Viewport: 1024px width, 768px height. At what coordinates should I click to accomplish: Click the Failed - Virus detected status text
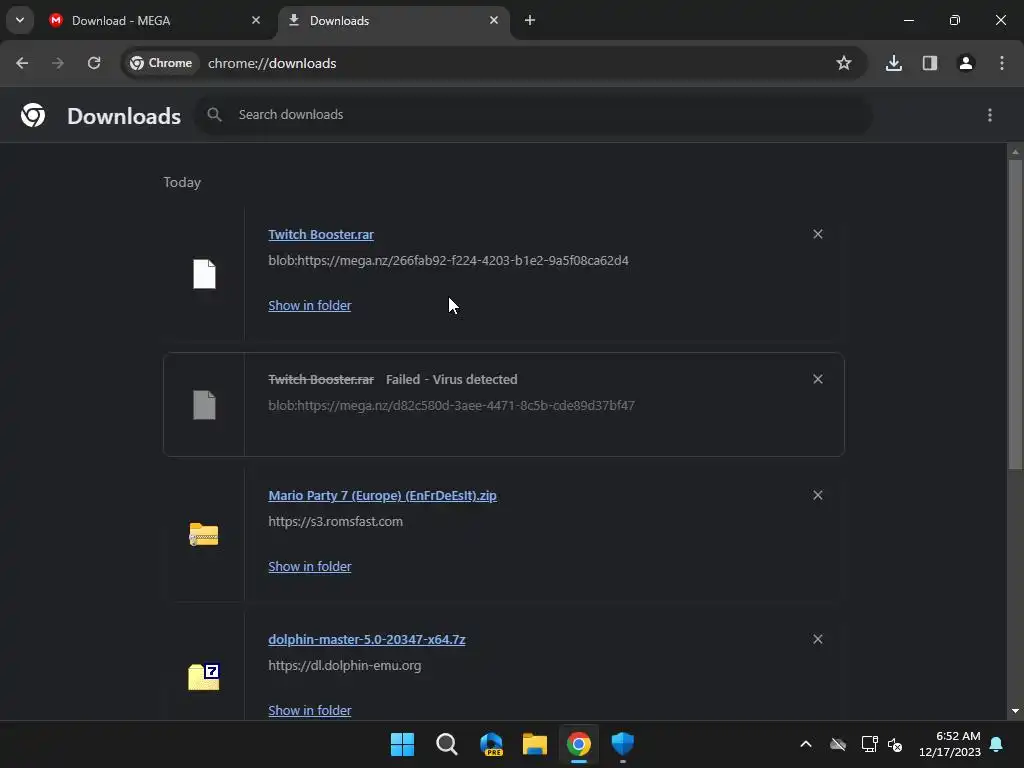point(451,379)
